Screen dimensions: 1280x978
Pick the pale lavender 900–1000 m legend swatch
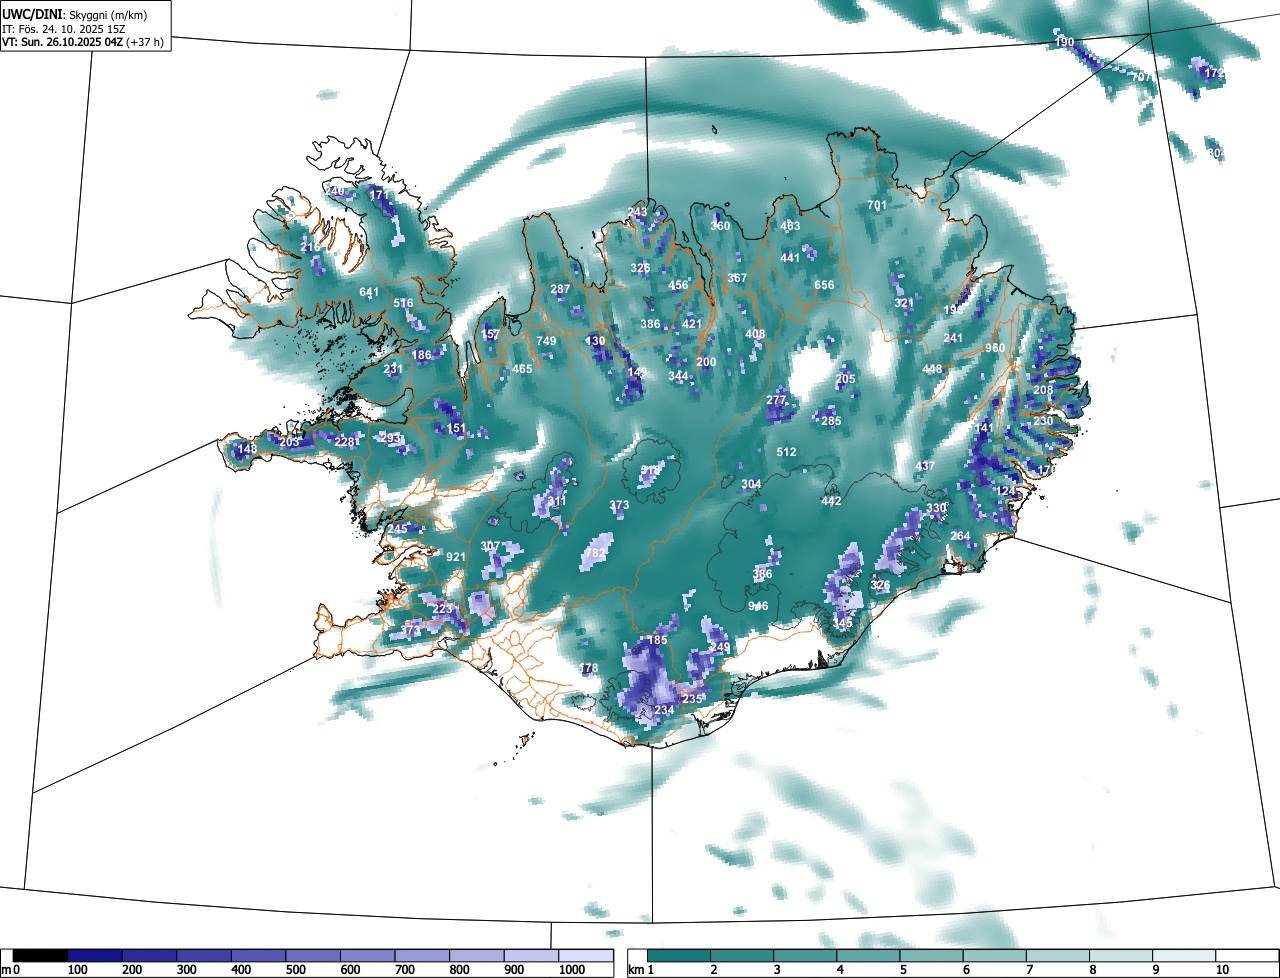(531, 956)
